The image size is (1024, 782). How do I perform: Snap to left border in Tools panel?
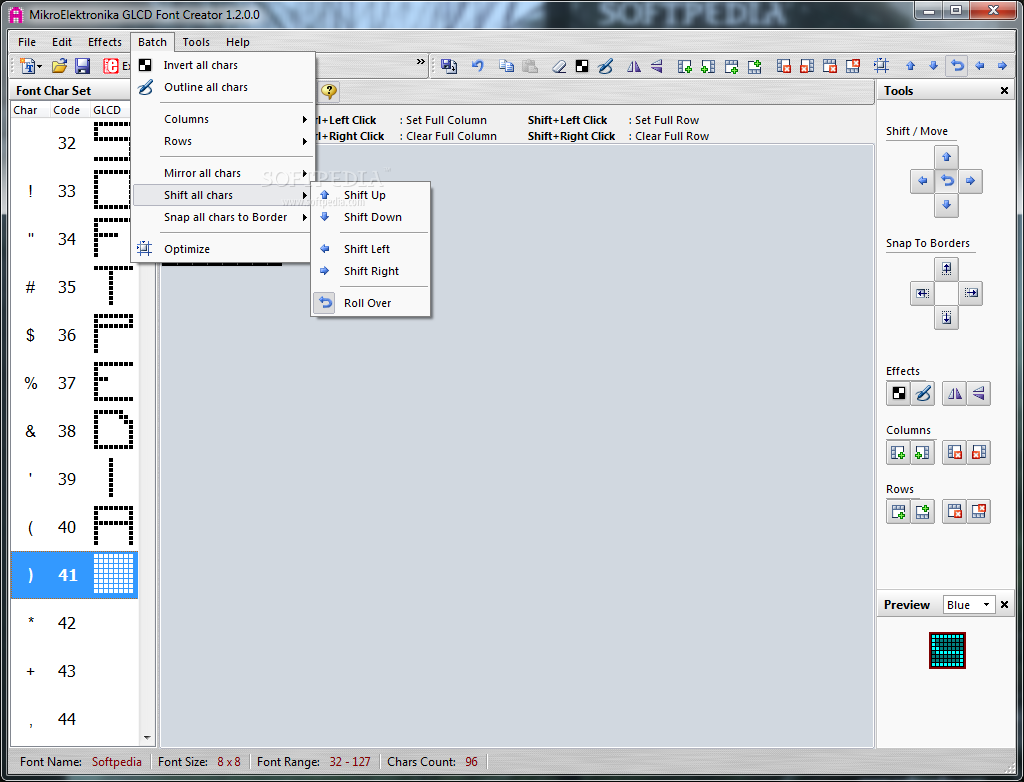pyautogui.click(x=922, y=293)
